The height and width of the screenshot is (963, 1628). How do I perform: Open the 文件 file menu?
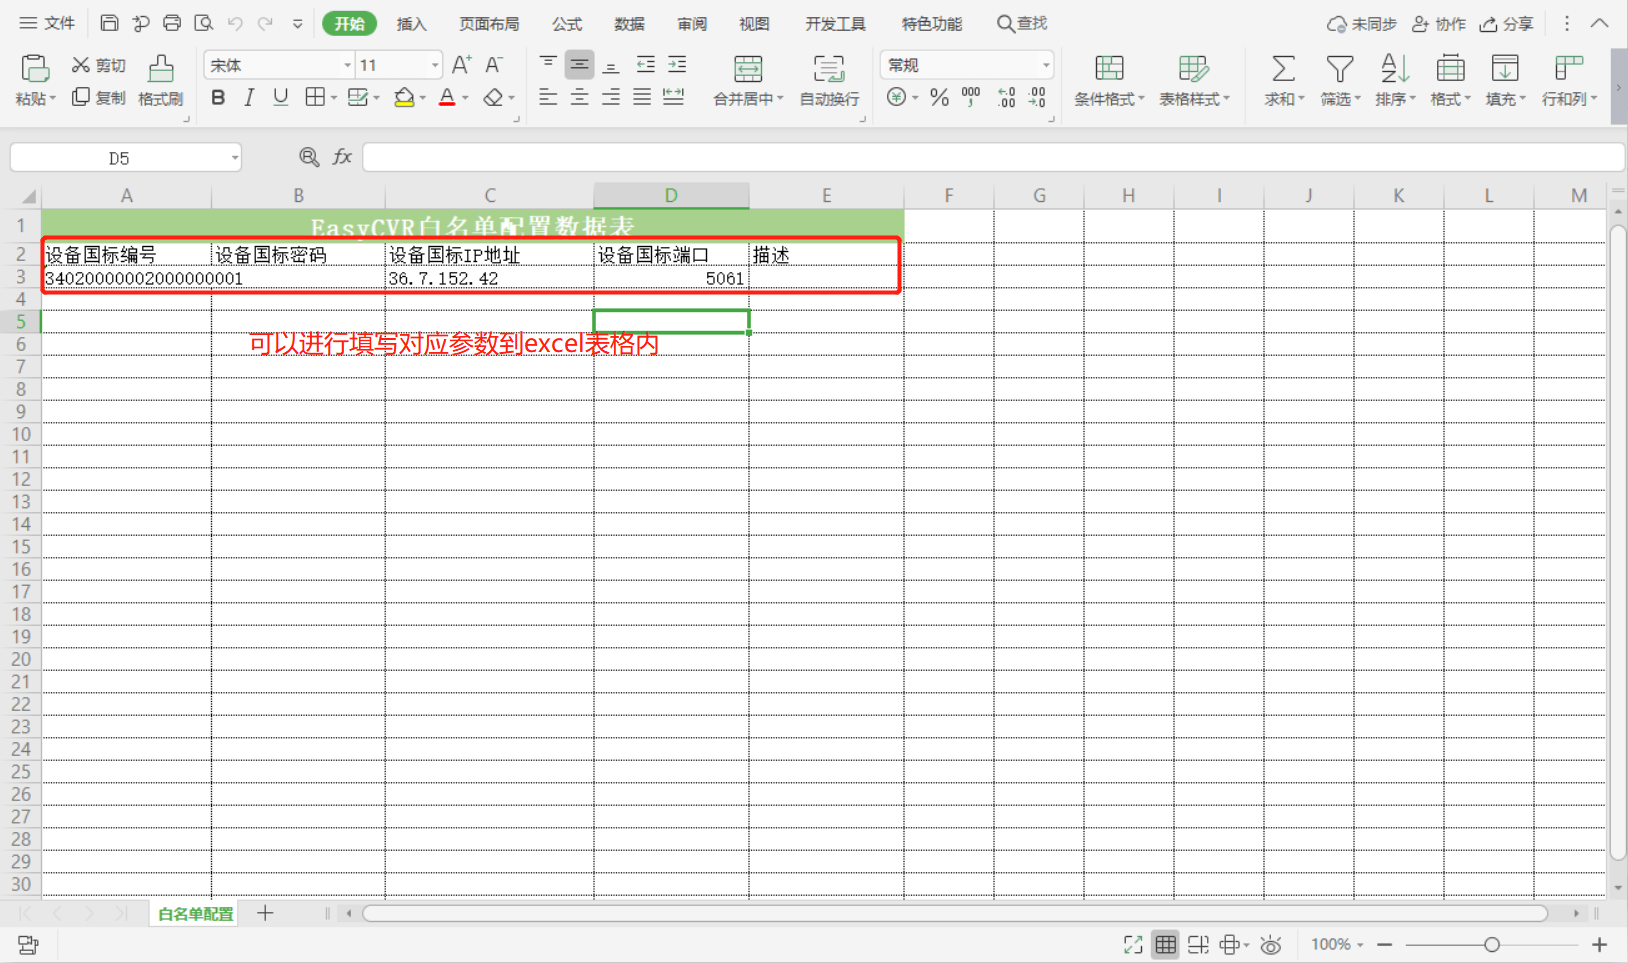(x=47, y=23)
